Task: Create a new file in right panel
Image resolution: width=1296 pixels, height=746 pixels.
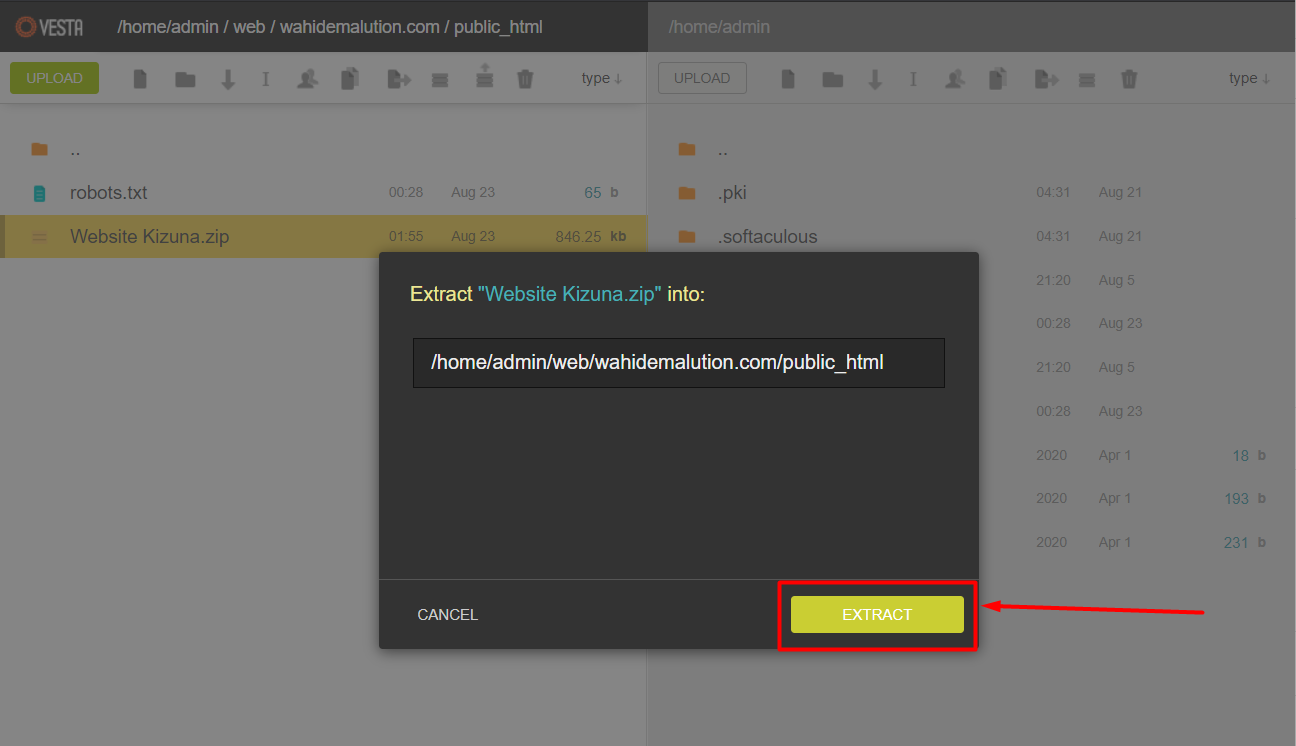Action: pos(788,79)
